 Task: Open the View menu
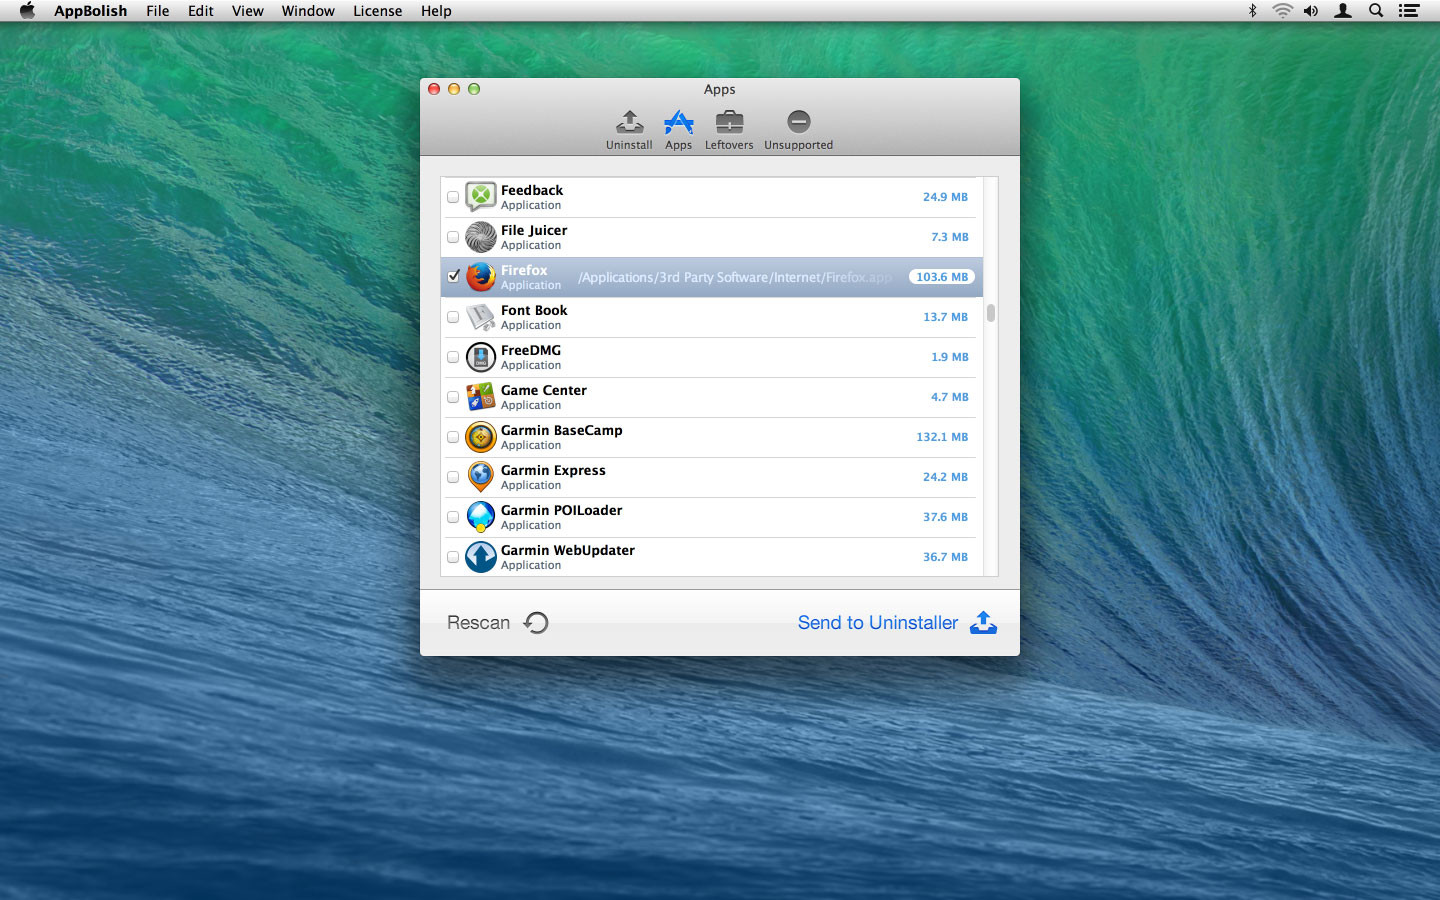247,11
